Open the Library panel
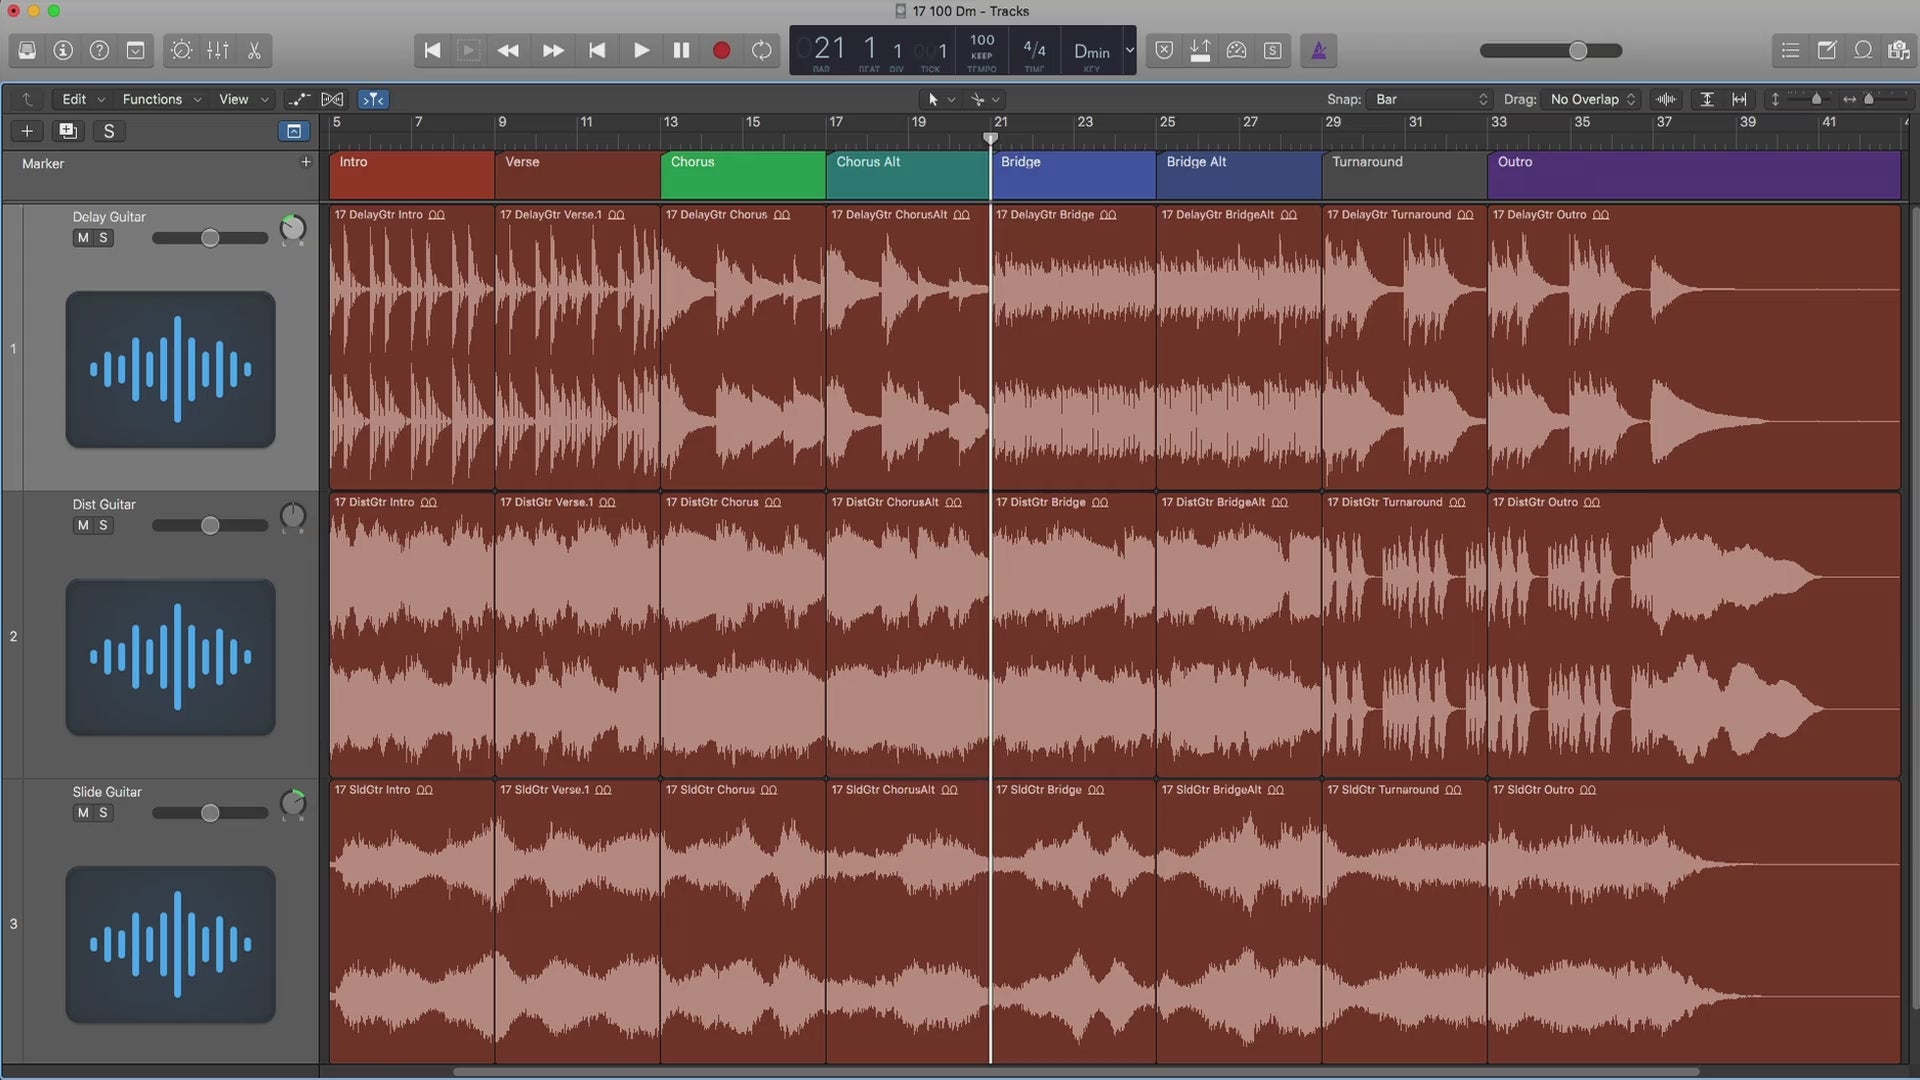This screenshot has width=1920, height=1080. point(27,50)
